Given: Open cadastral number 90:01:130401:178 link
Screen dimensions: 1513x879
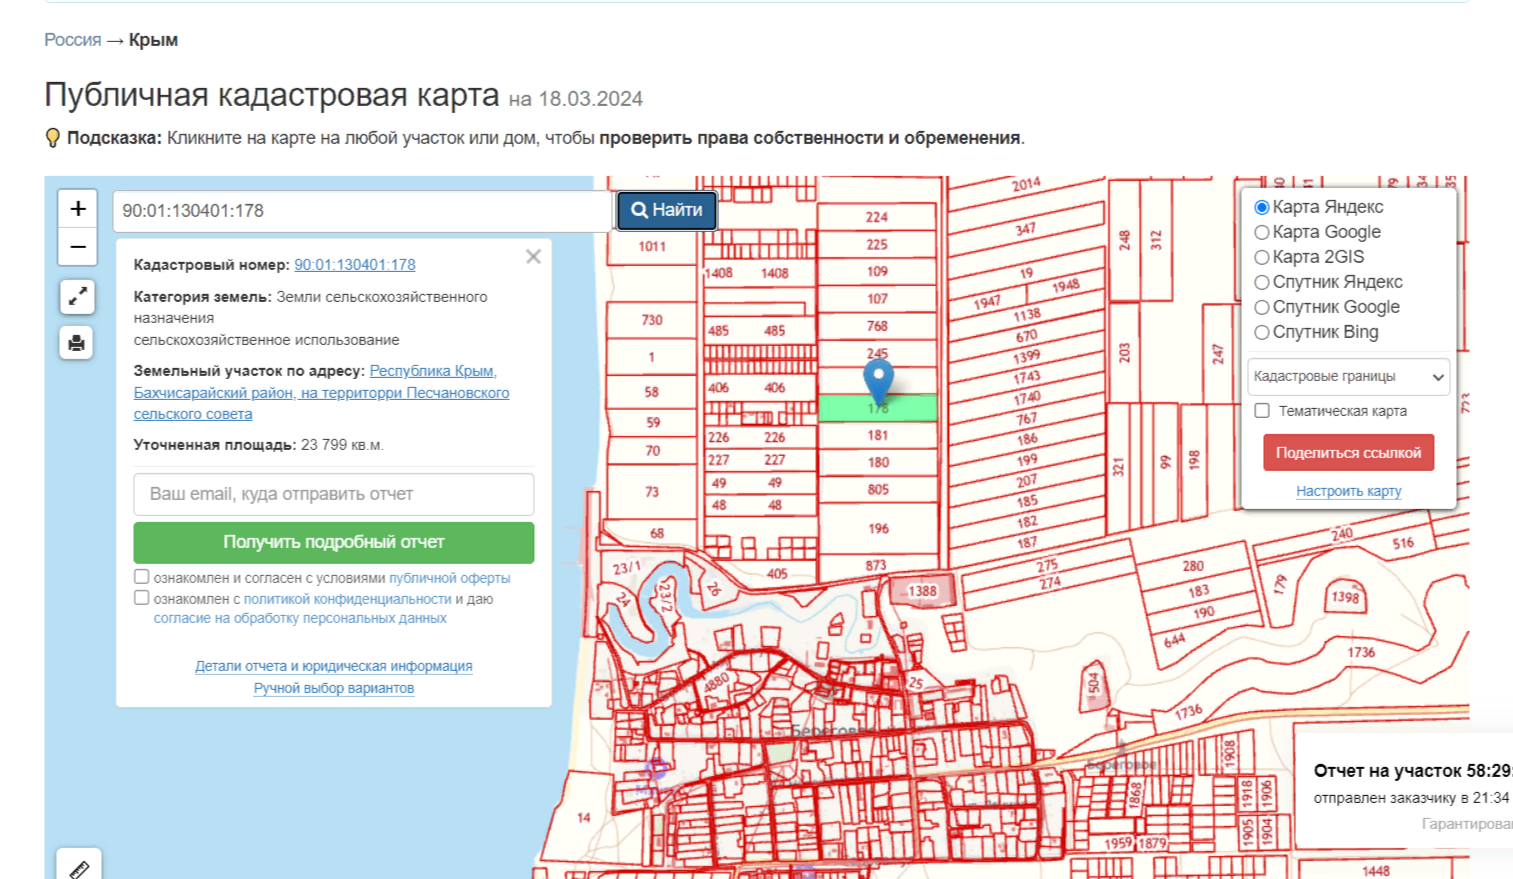Looking at the screenshot, I should (355, 265).
